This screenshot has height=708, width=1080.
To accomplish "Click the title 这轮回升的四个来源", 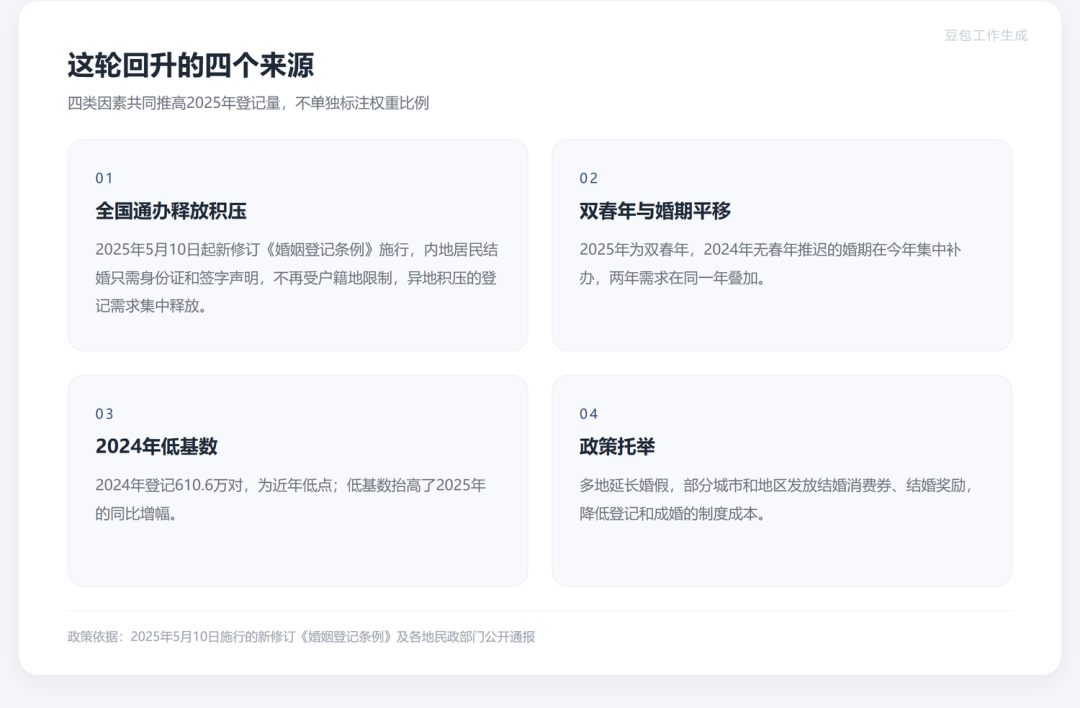I will tap(191, 65).
